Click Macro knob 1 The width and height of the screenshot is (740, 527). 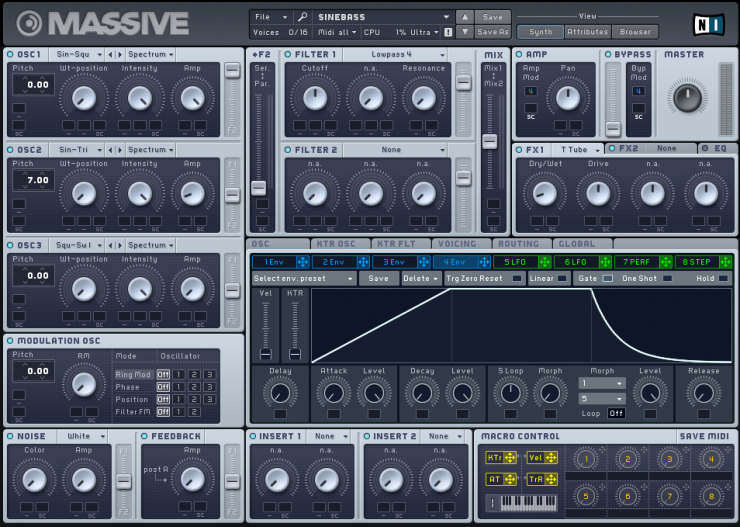[x=586, y=459]
